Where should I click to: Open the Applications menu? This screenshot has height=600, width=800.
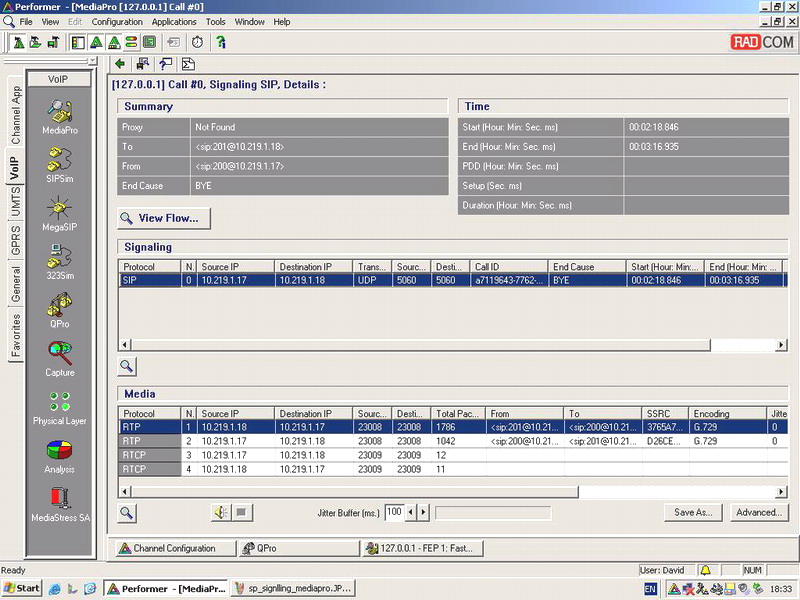coord(174,22)
